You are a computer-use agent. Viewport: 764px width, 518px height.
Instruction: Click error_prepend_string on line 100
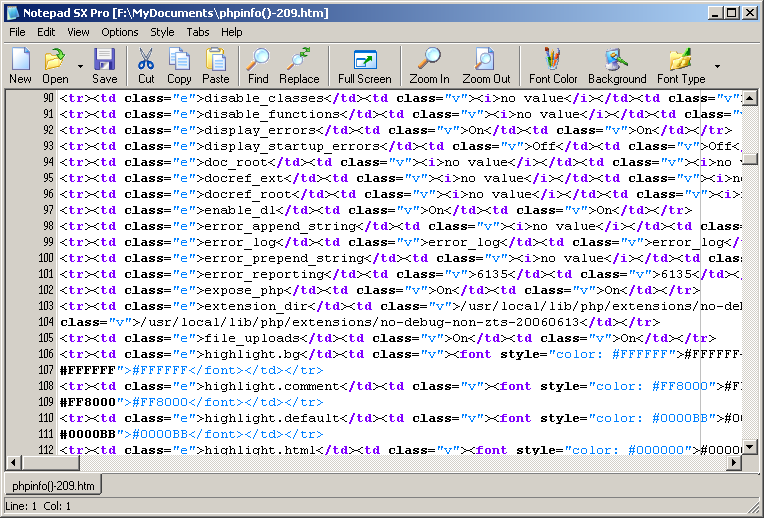coord(284,258)
